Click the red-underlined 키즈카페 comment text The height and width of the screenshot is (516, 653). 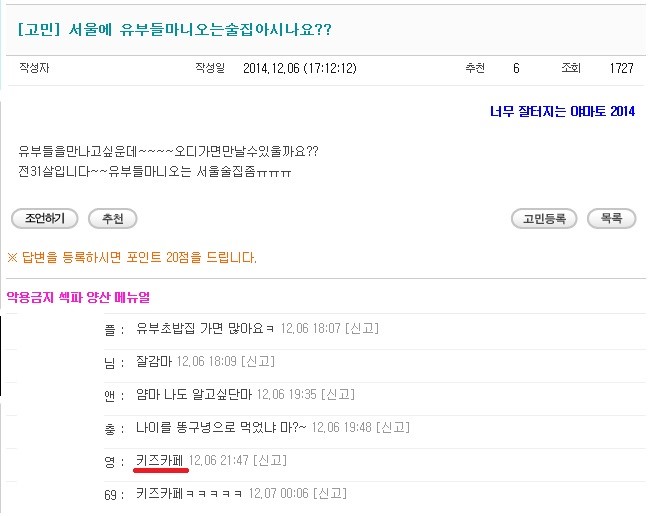(160, 461)
